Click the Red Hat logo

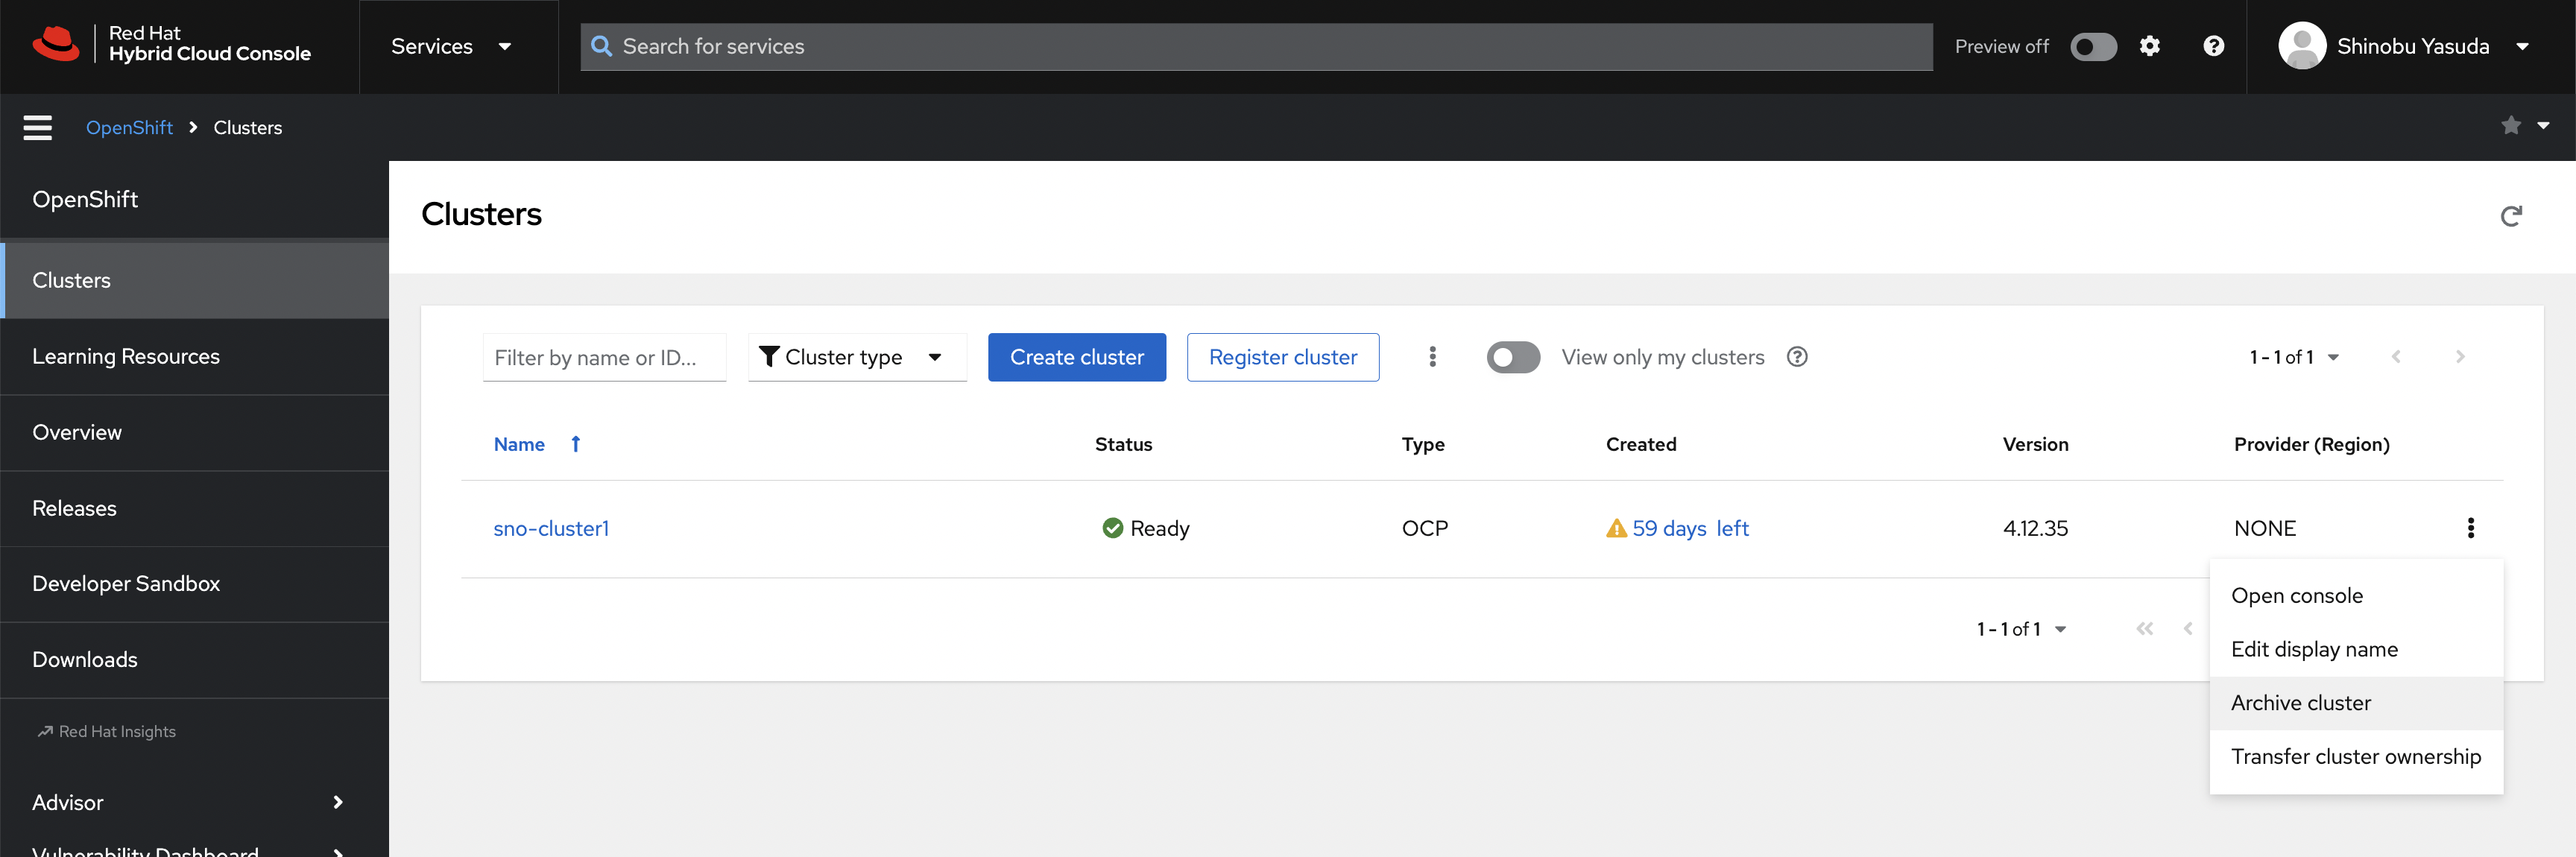56,44
